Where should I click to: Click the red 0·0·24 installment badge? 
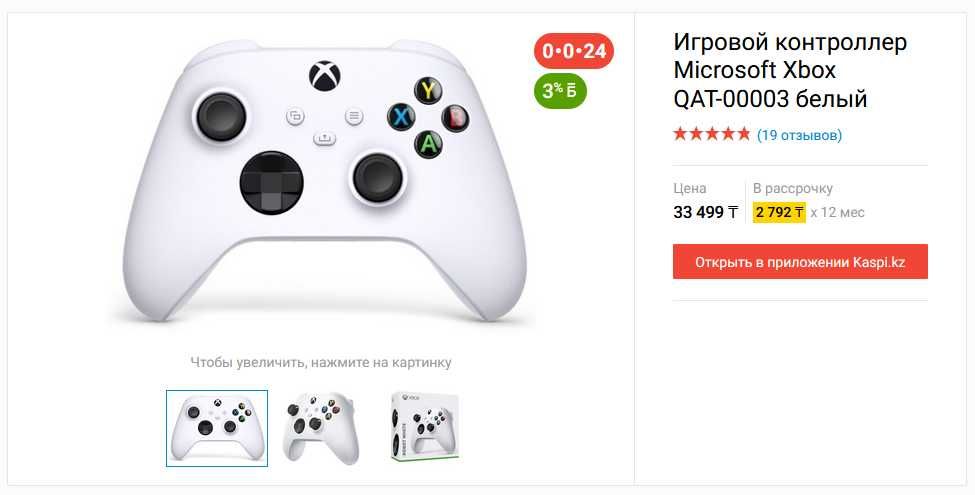[574, 51]
